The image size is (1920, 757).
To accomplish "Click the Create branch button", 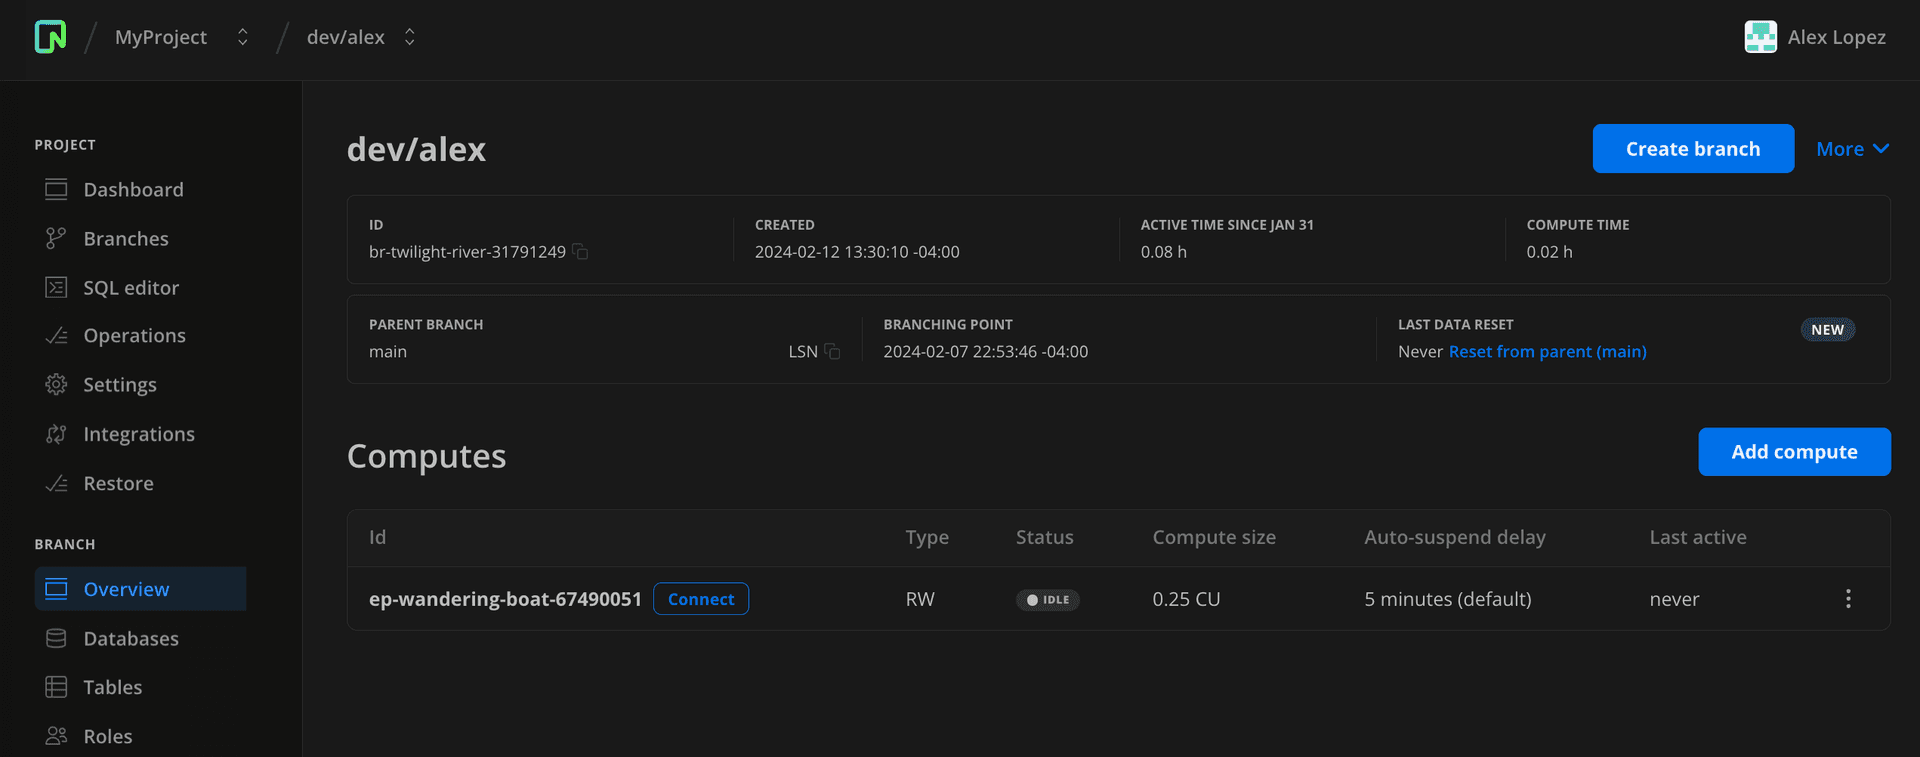I will 1692,149.
